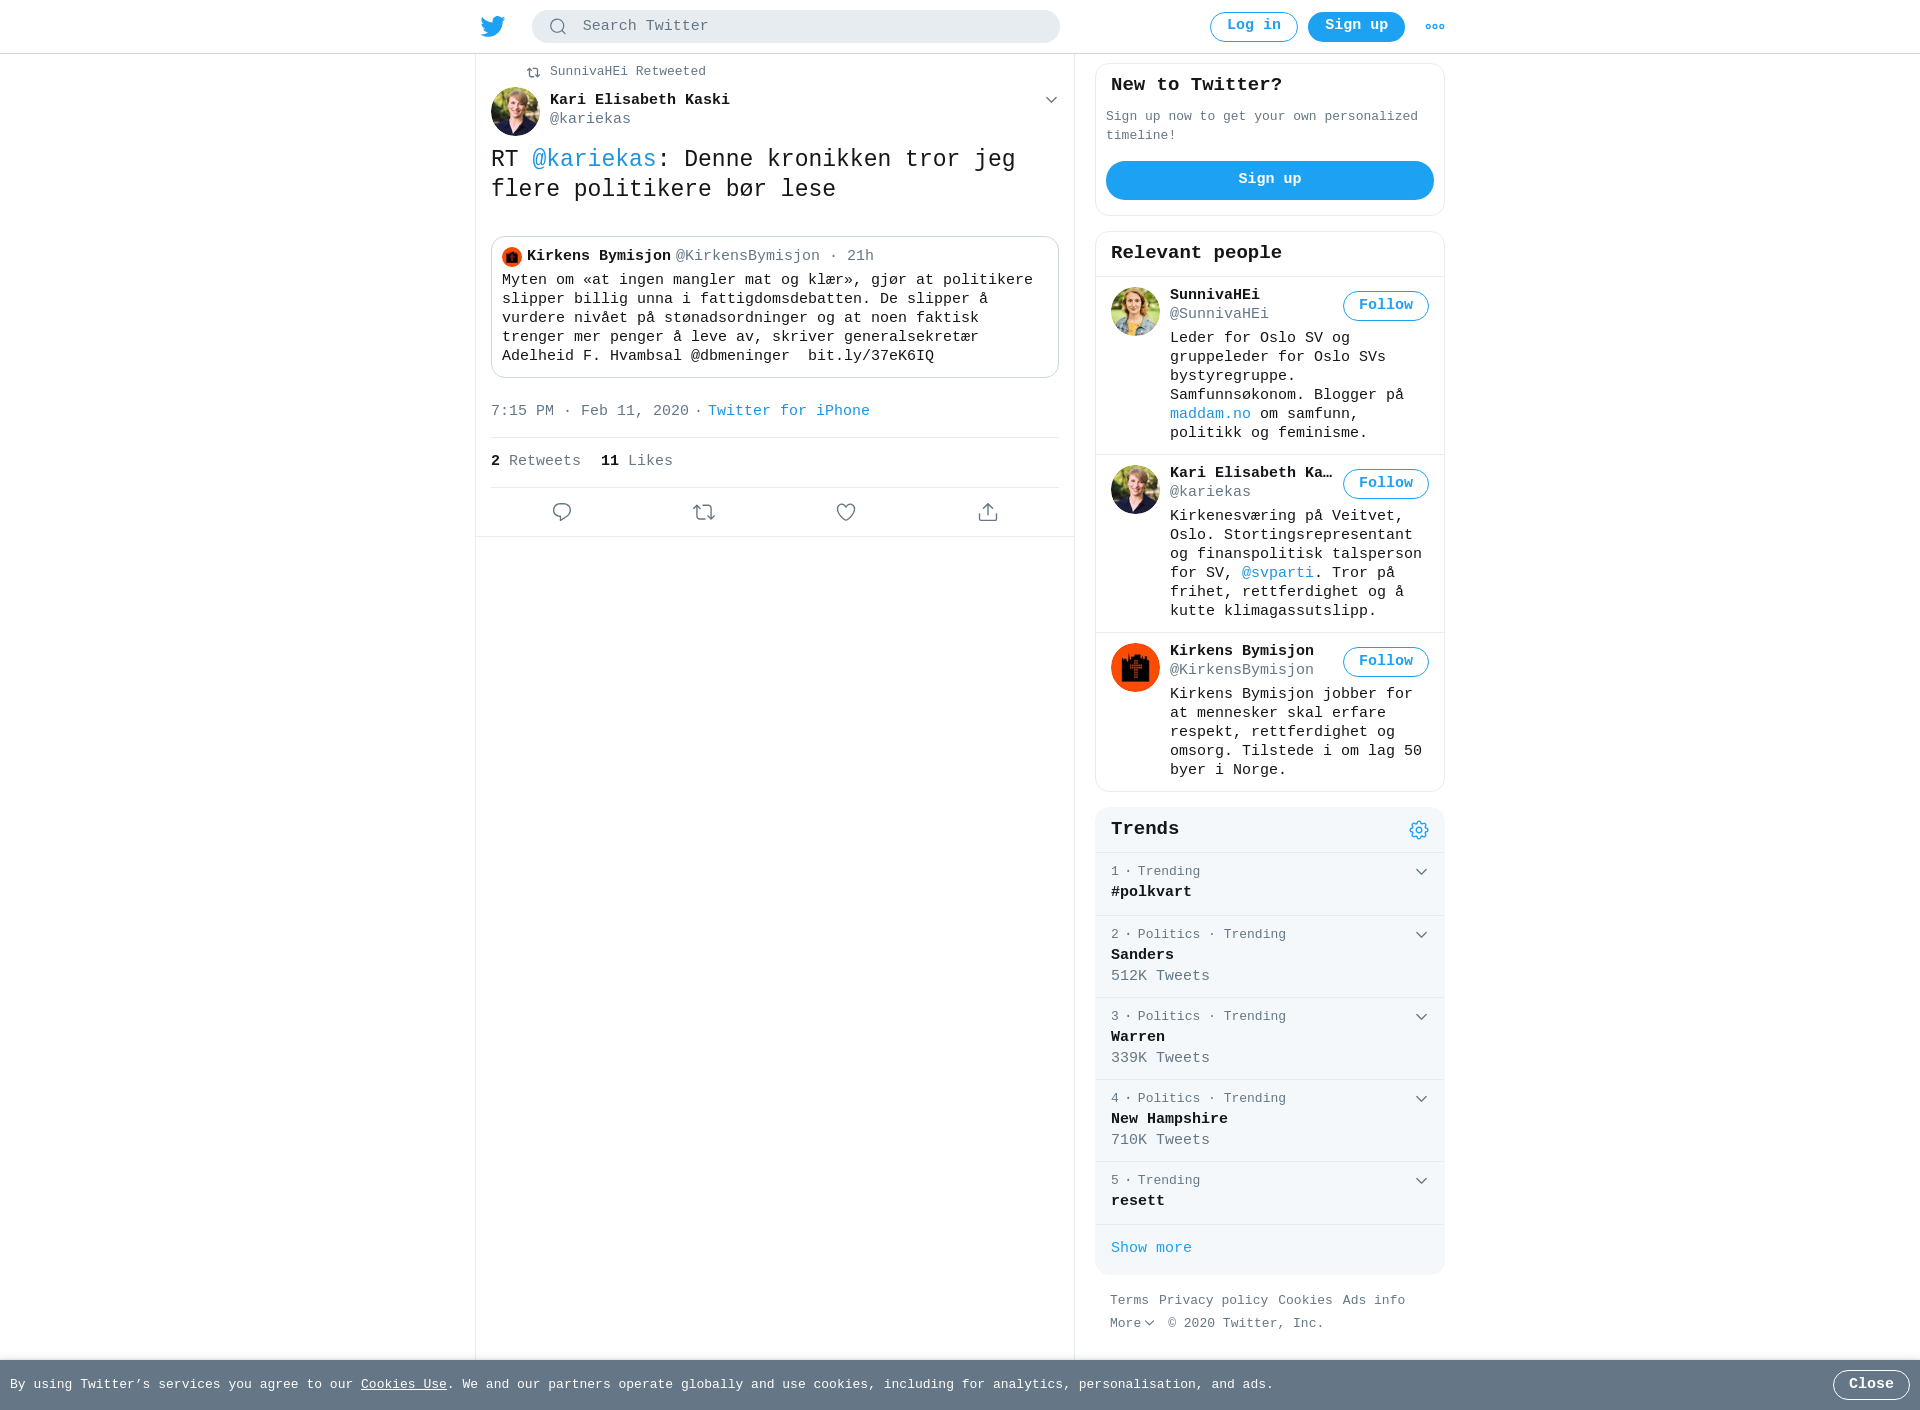Open the share tweet upload icon
This screenshot has height=1410, width=1920.
click(988, 512)
